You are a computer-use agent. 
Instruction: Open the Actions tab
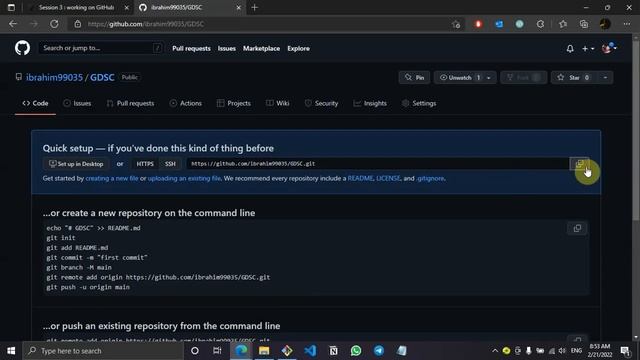tap(186, 103)
